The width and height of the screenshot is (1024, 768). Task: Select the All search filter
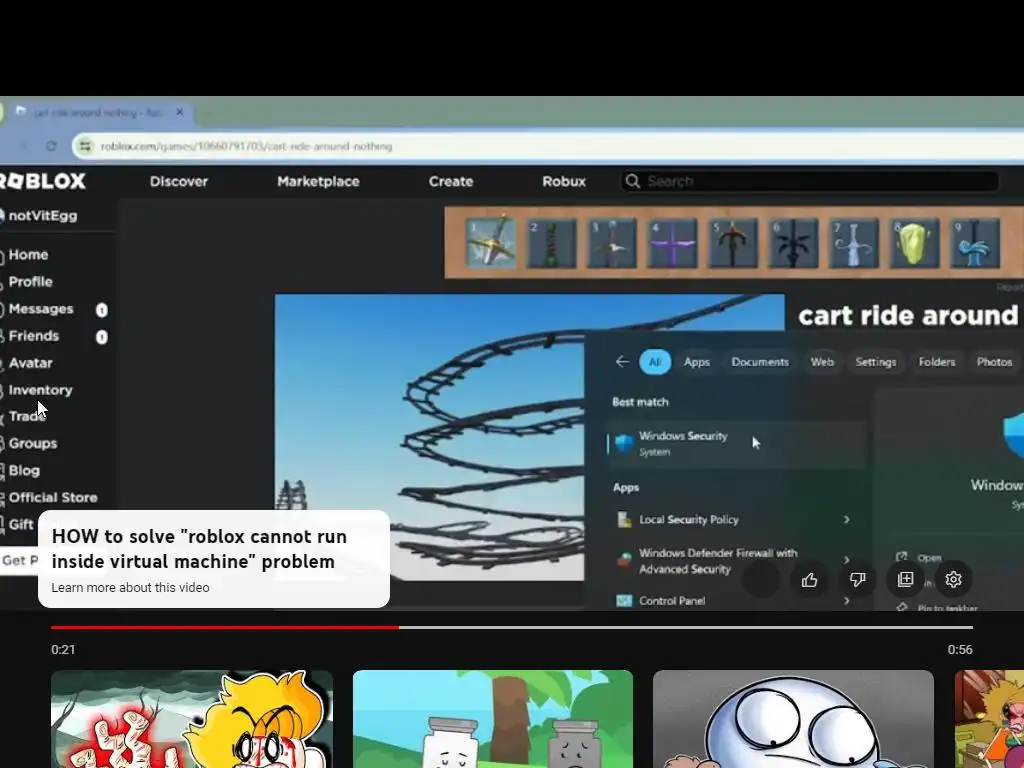[655, 362]
